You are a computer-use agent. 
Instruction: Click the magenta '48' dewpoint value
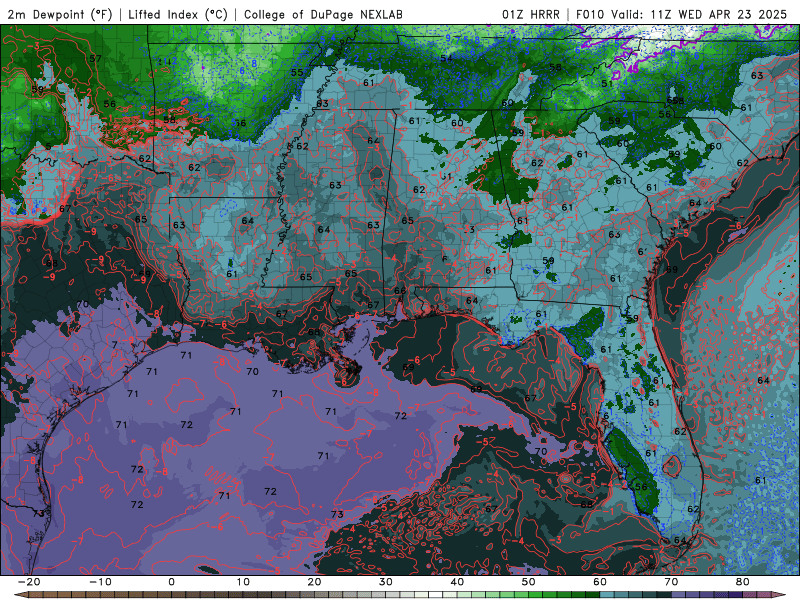[632, 68]
